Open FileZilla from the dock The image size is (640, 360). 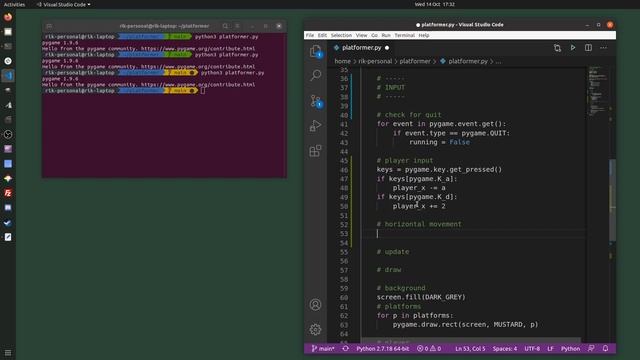point(8,193)
